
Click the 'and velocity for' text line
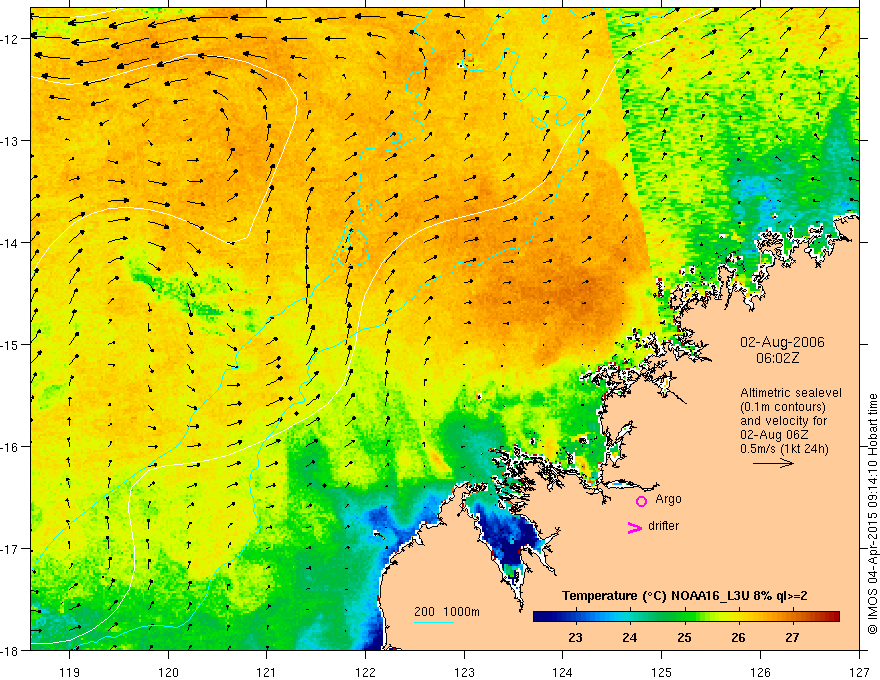pos(783,420)
